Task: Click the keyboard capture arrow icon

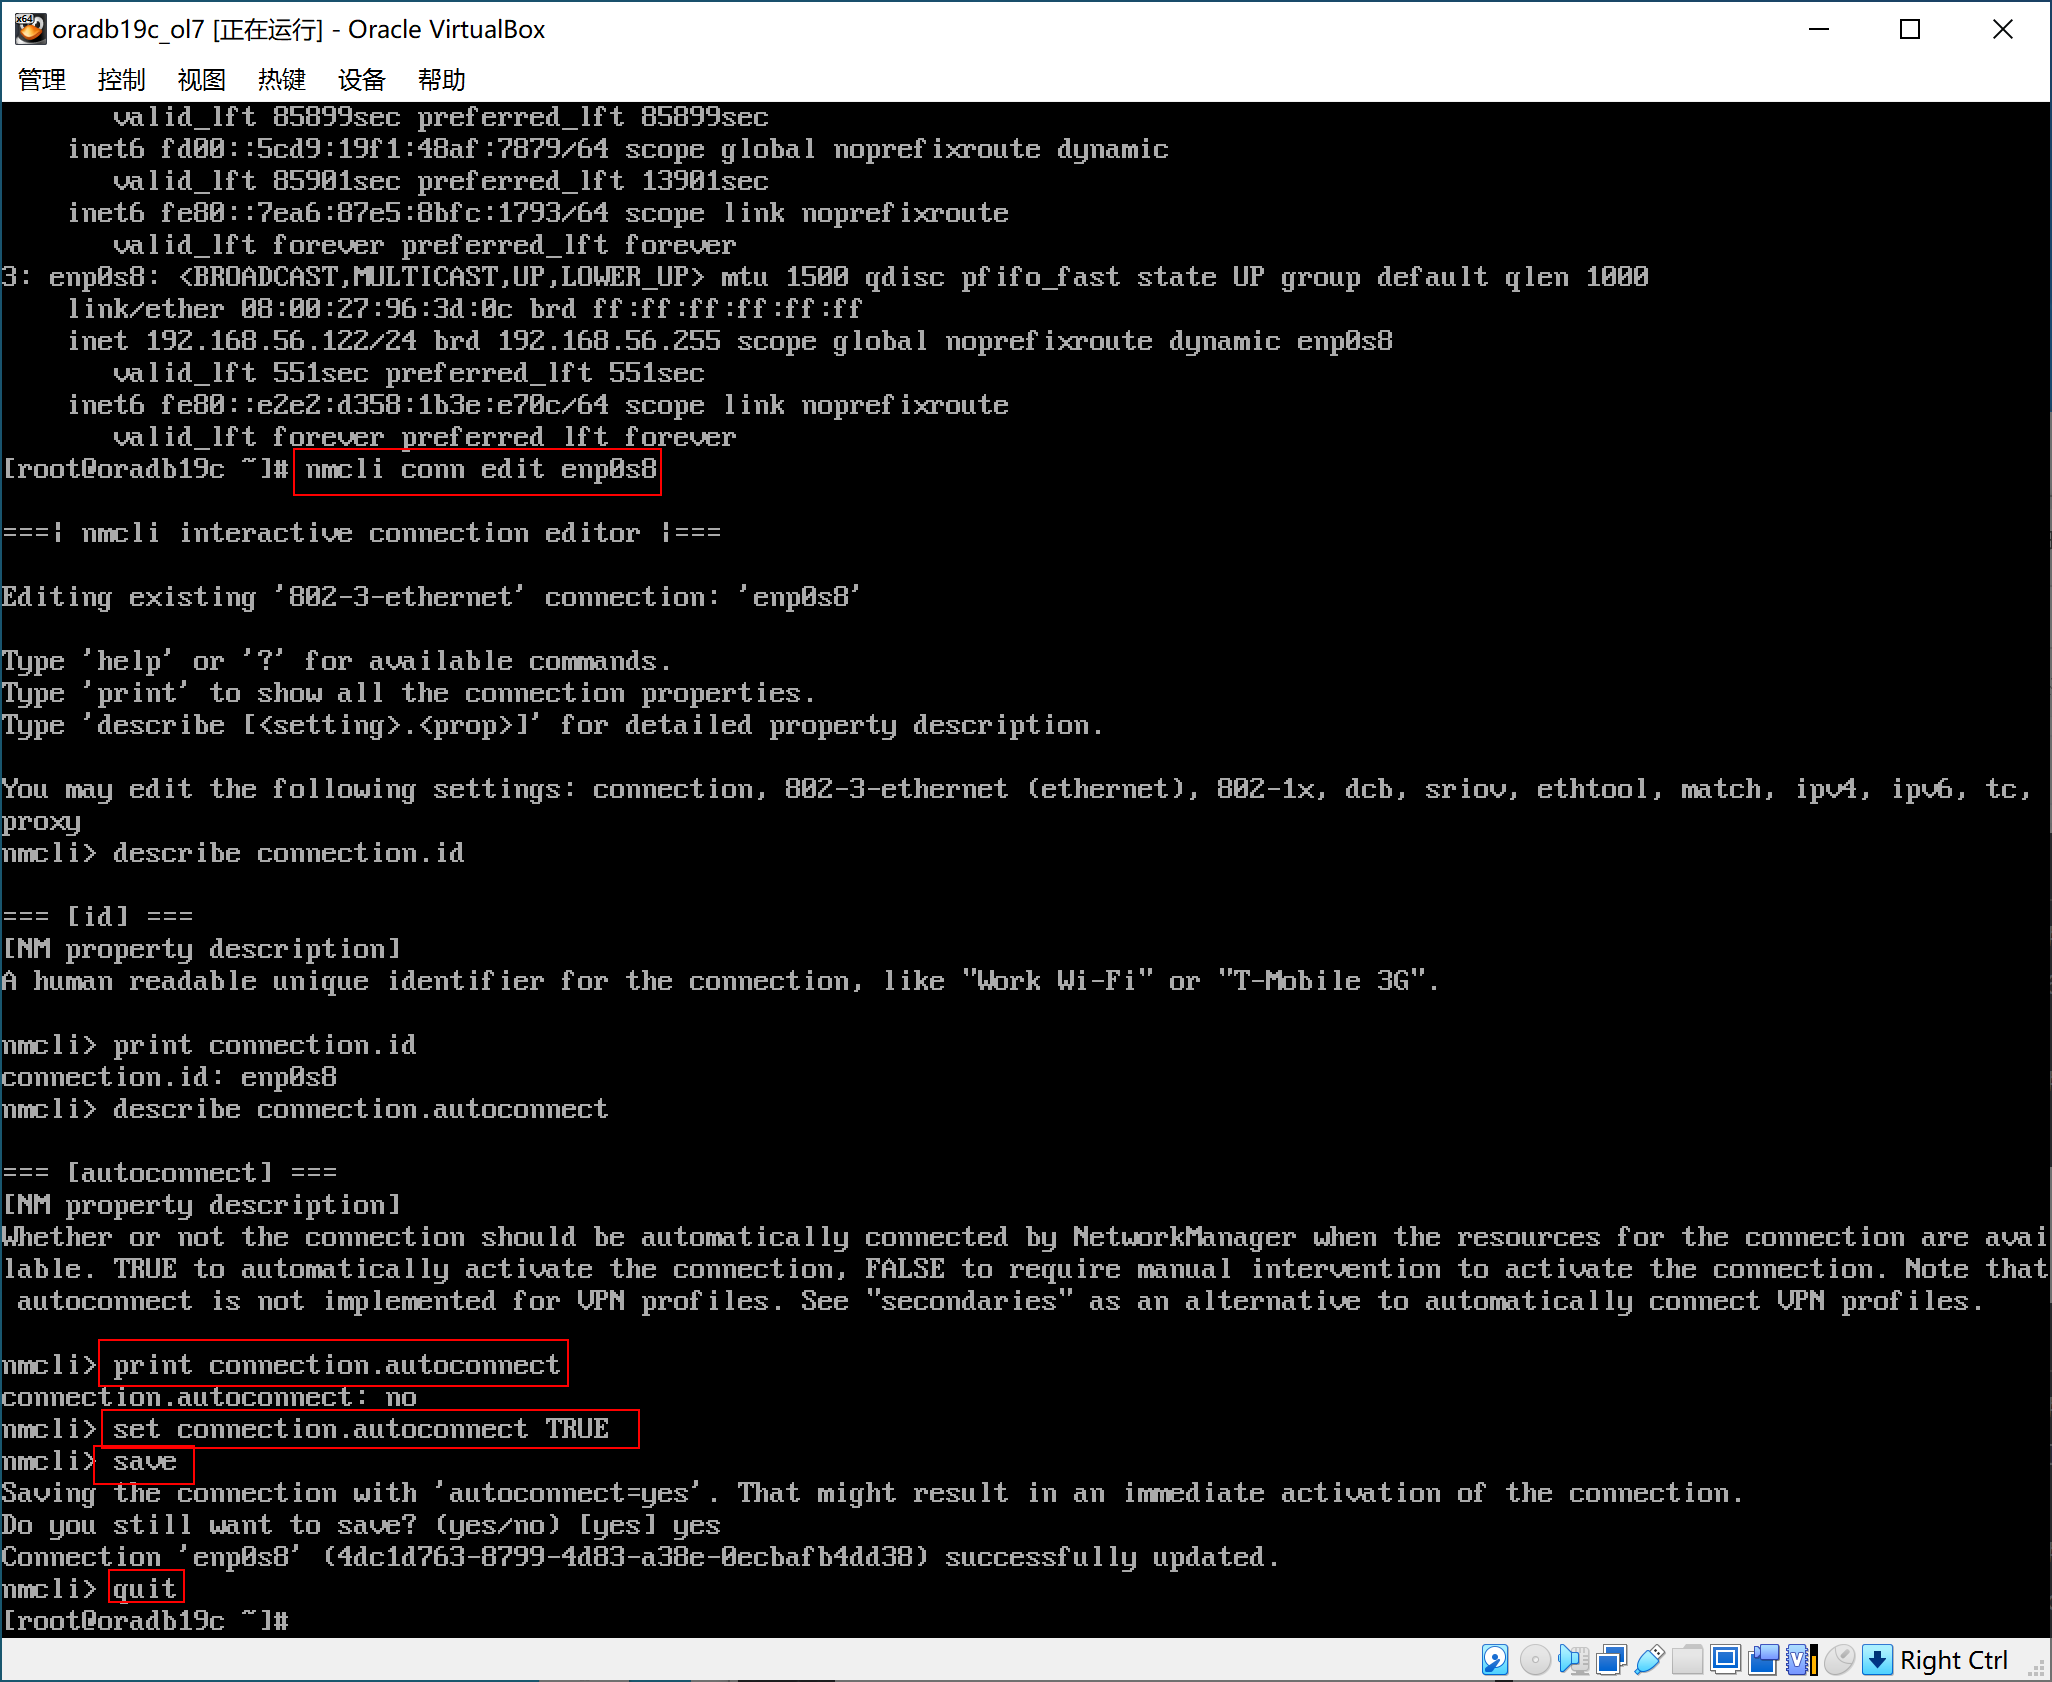Action: coord(1878,1661)
